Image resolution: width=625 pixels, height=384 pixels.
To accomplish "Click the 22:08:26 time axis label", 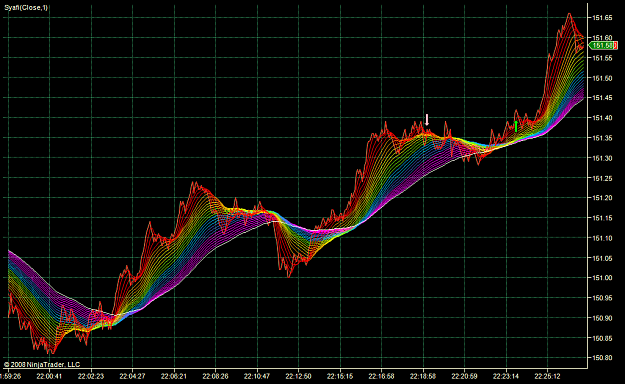I will point(215,376).
